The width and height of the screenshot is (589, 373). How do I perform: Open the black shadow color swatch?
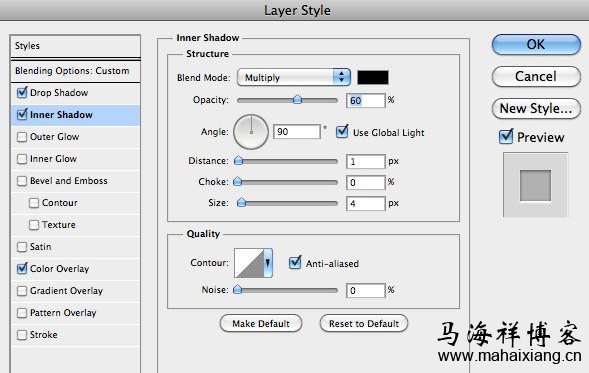(x=373, y=77)
